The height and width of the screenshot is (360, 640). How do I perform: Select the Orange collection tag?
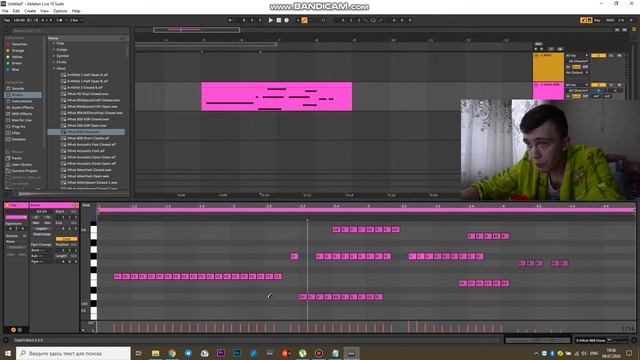[18, 51]
